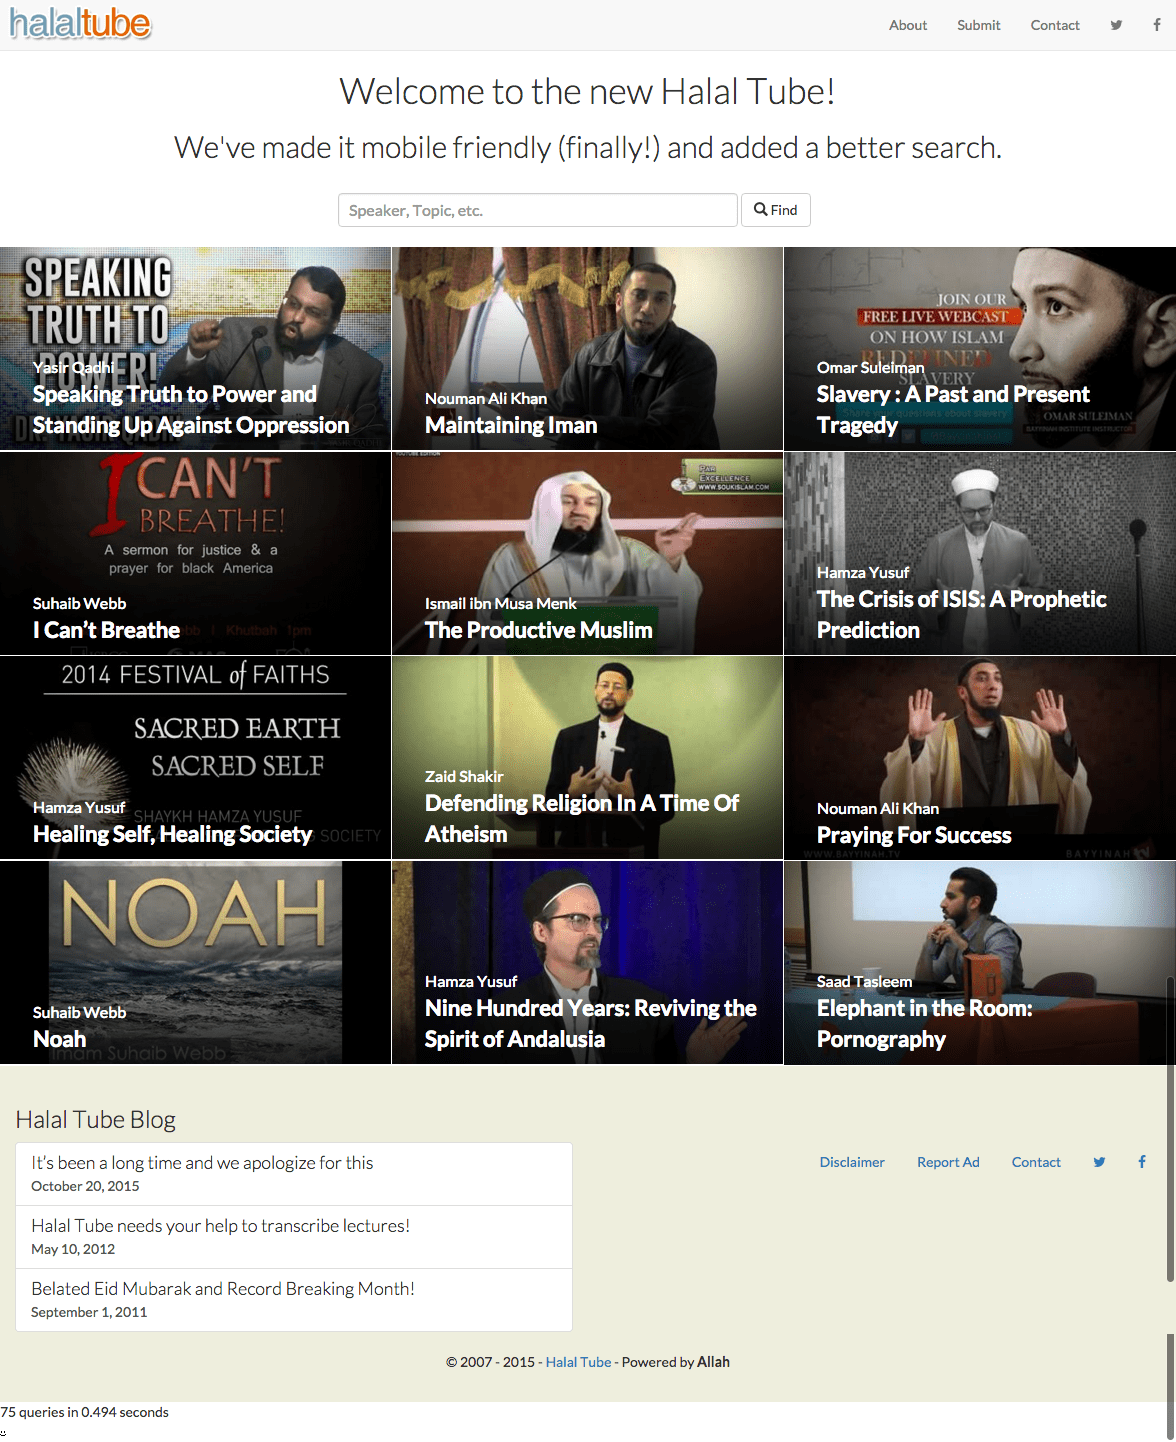
Task: Open the About menu item
Action: [908, 25]
